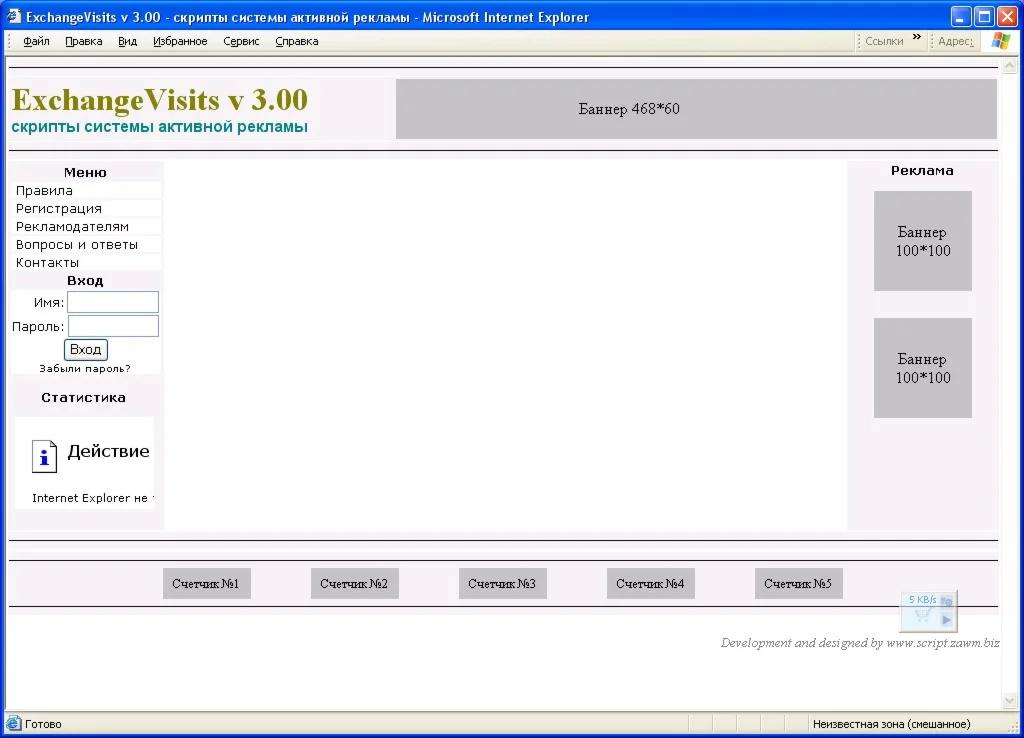This screenshot has height=738, width=1024.
Task: Open the Избранное menu
Action: (180, 41)
